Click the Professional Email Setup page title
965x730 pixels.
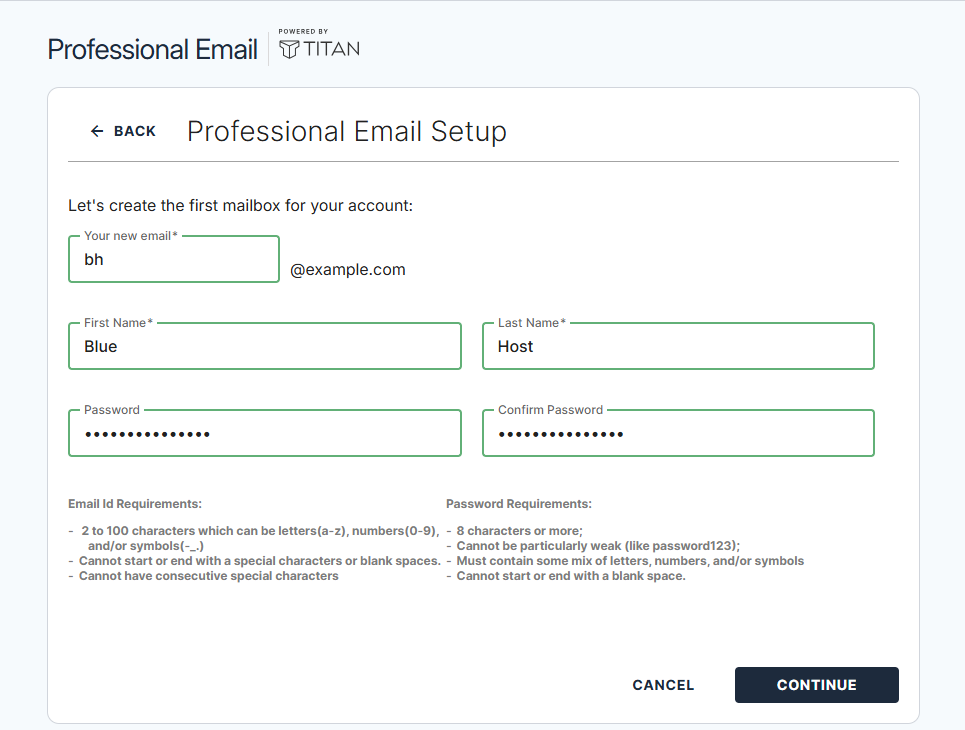click(346, 131)
